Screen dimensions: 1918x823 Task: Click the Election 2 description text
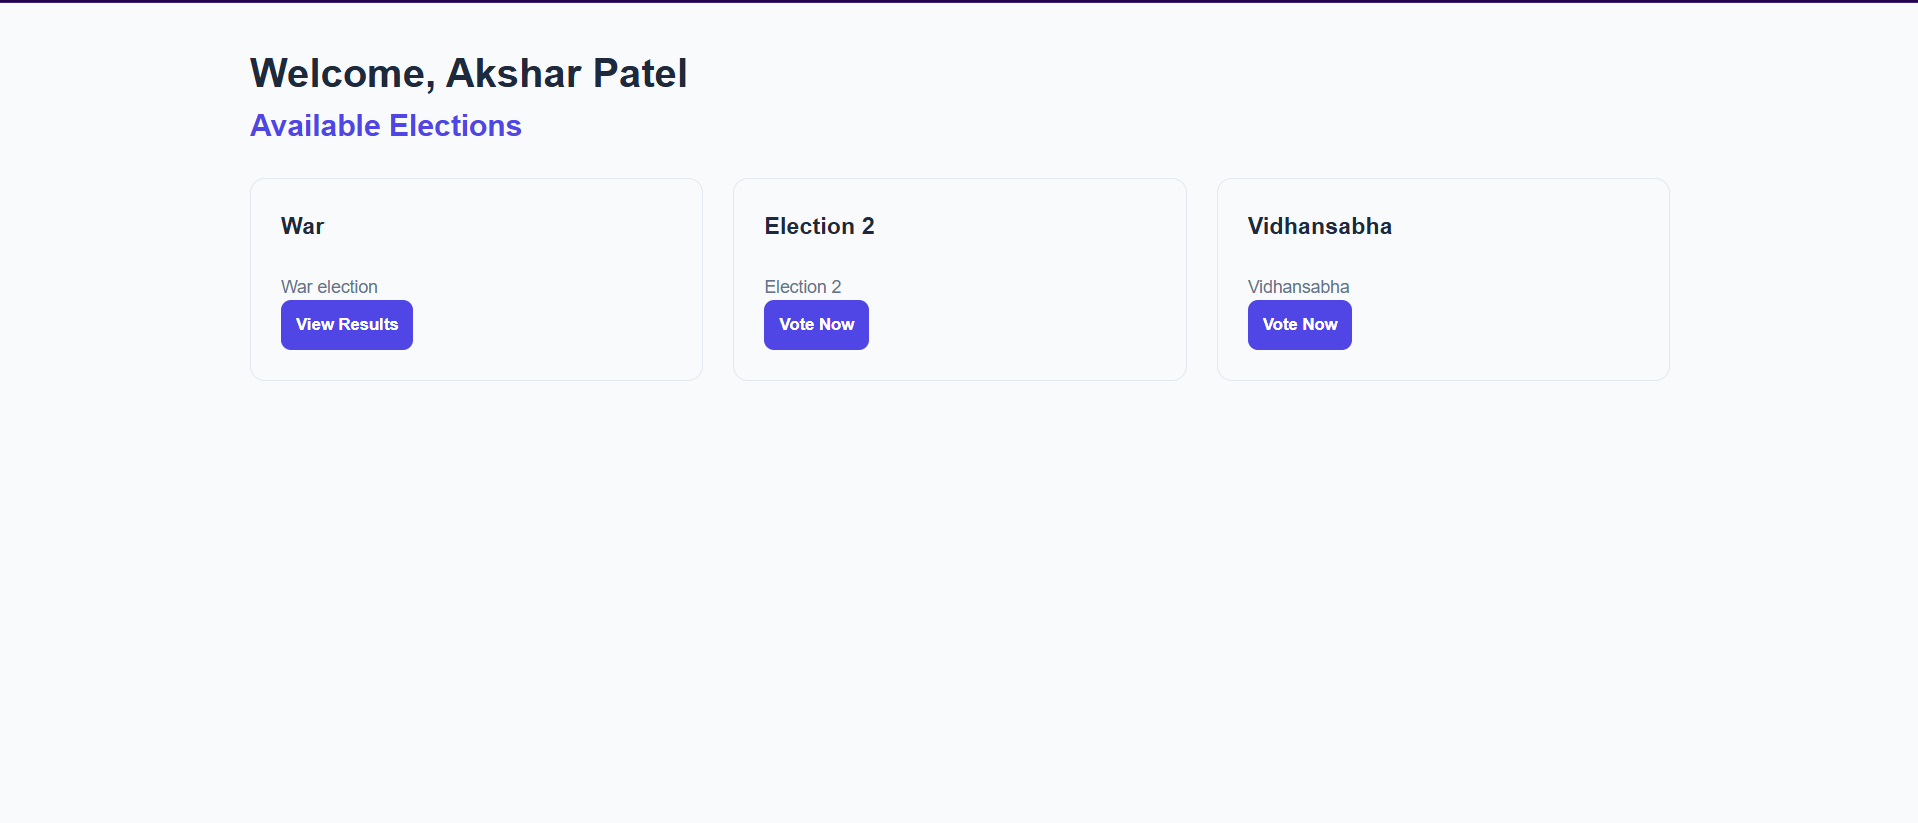click(802, 287)
